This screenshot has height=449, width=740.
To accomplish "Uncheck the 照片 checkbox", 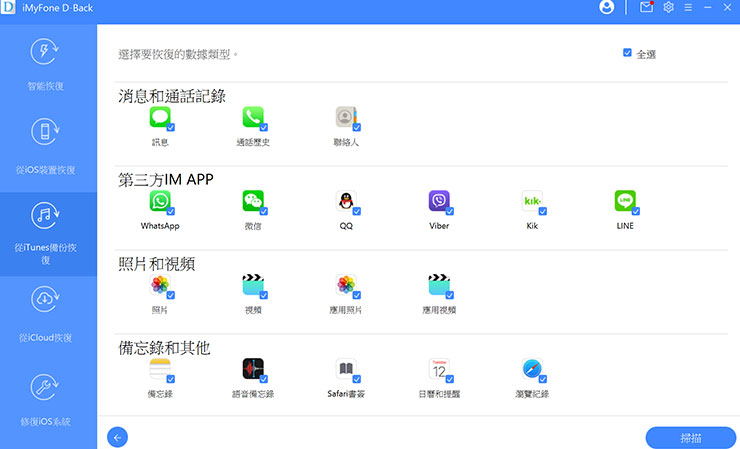I will click(171, 295).
